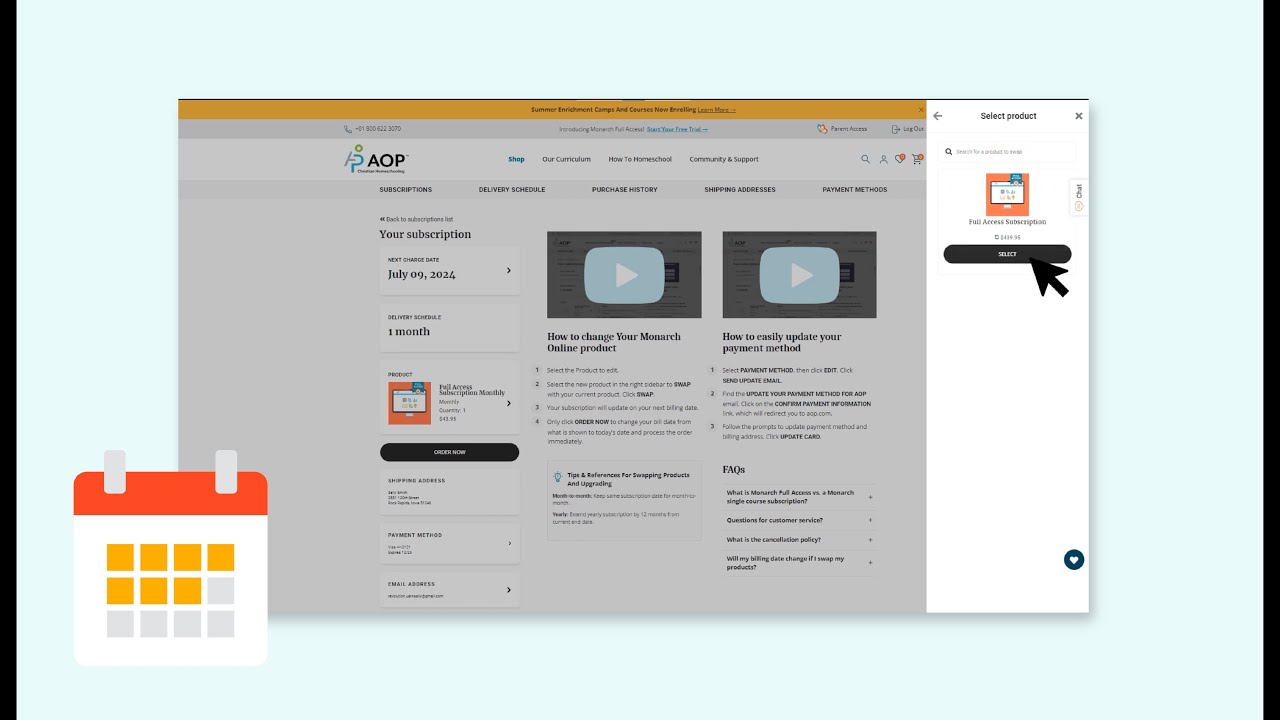
Task: Switch to the SUBSCRIPTIONS tab
Action: (406, 189)
